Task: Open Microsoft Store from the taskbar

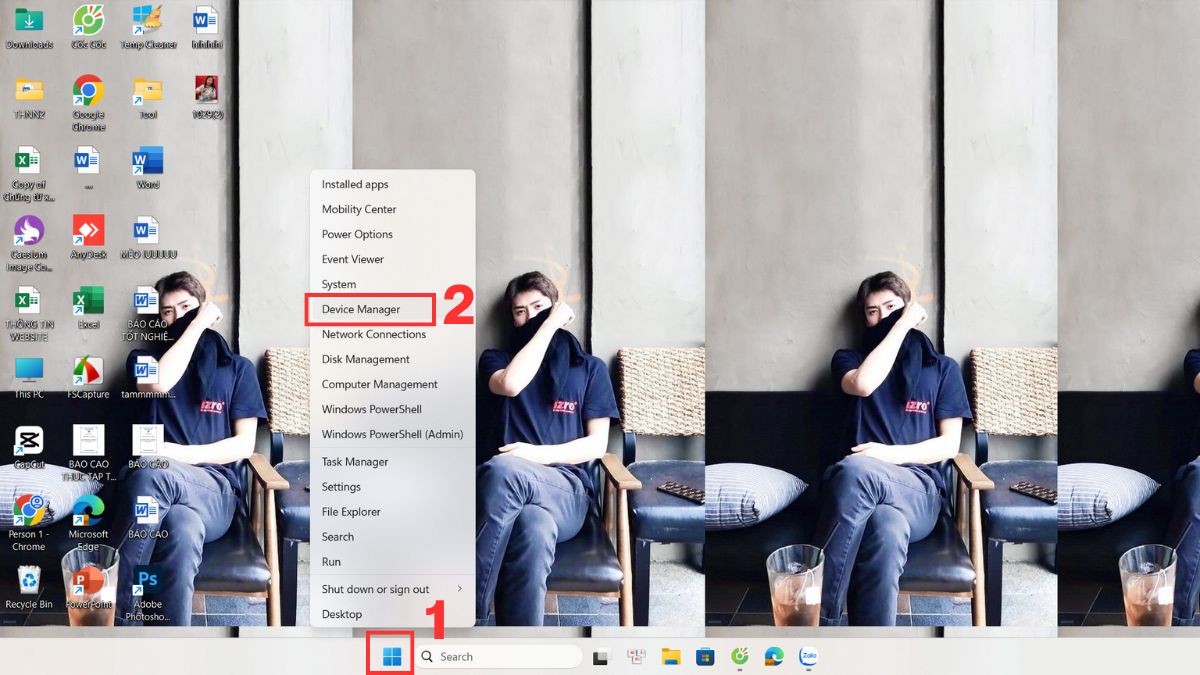Action: (x=705, y=657)
